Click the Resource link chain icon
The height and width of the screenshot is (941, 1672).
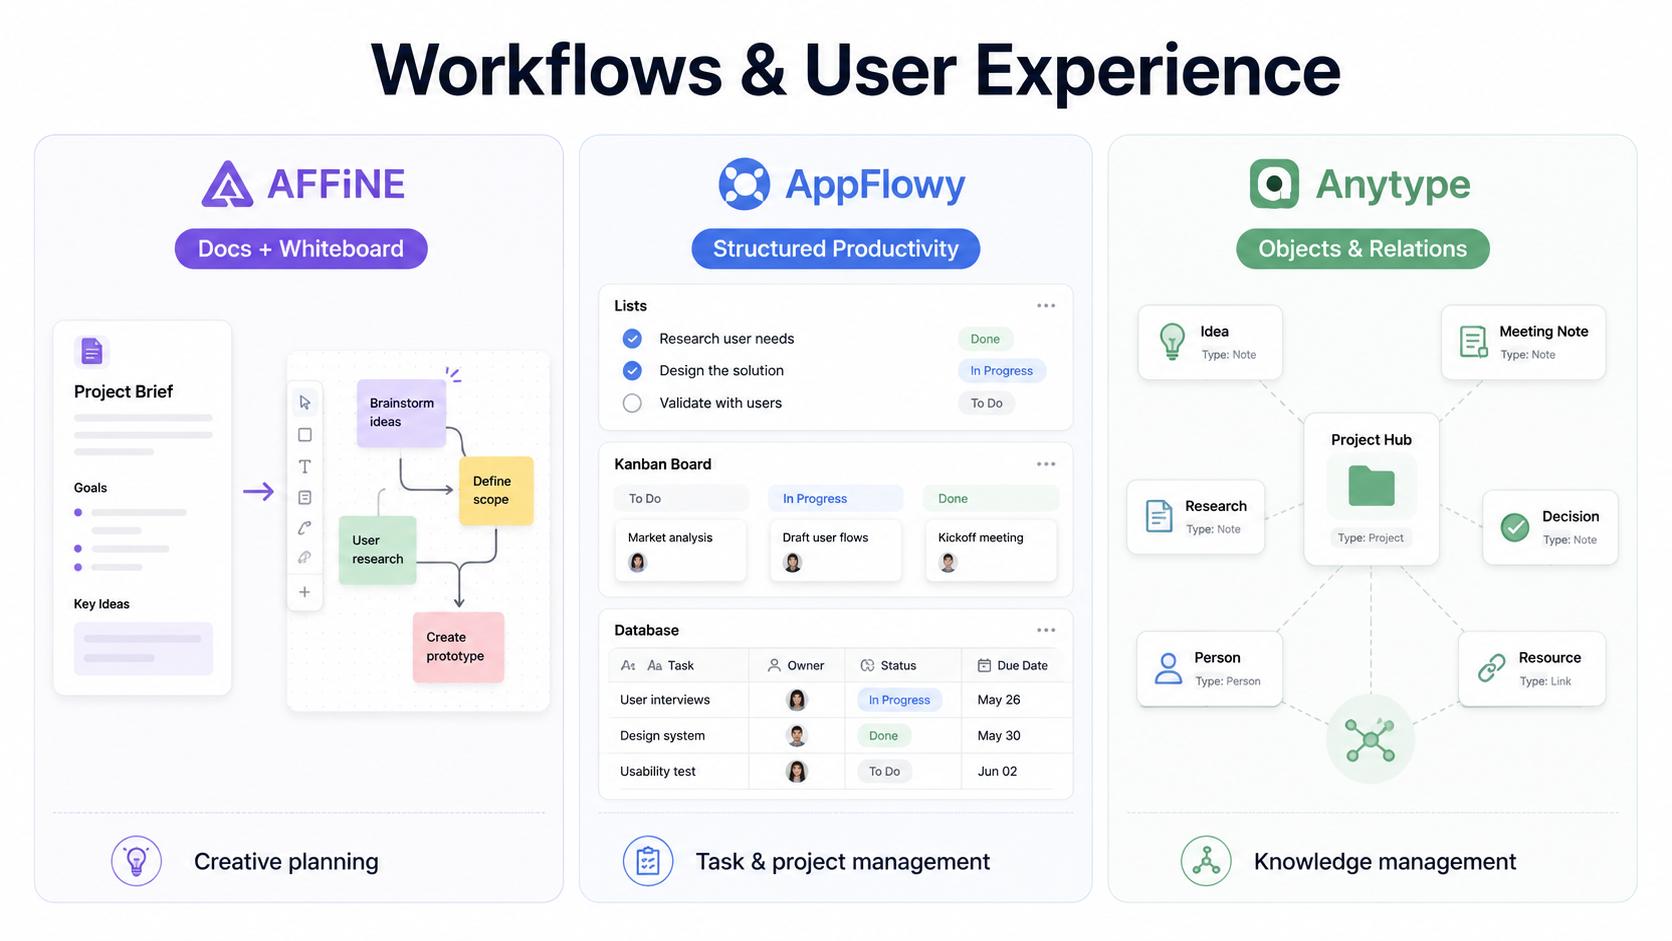pos(1491,668)
